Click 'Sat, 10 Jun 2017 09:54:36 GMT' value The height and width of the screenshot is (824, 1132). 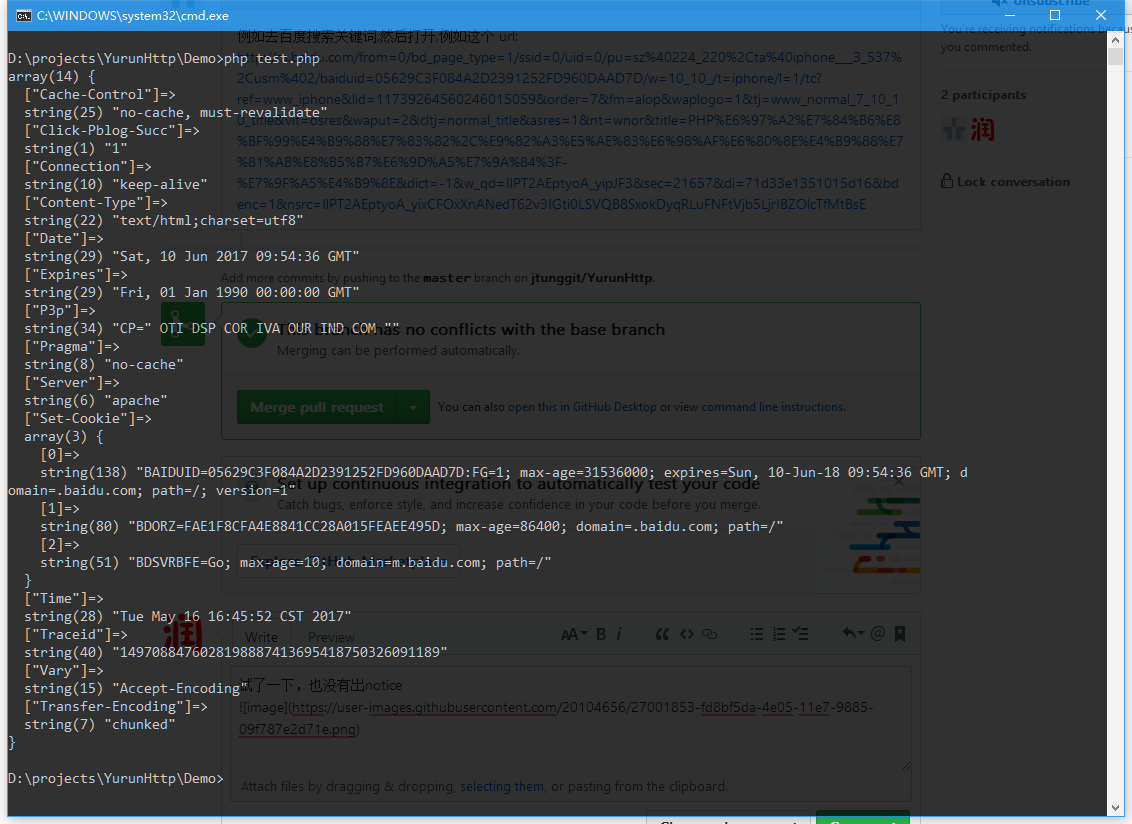coord(235,256)
